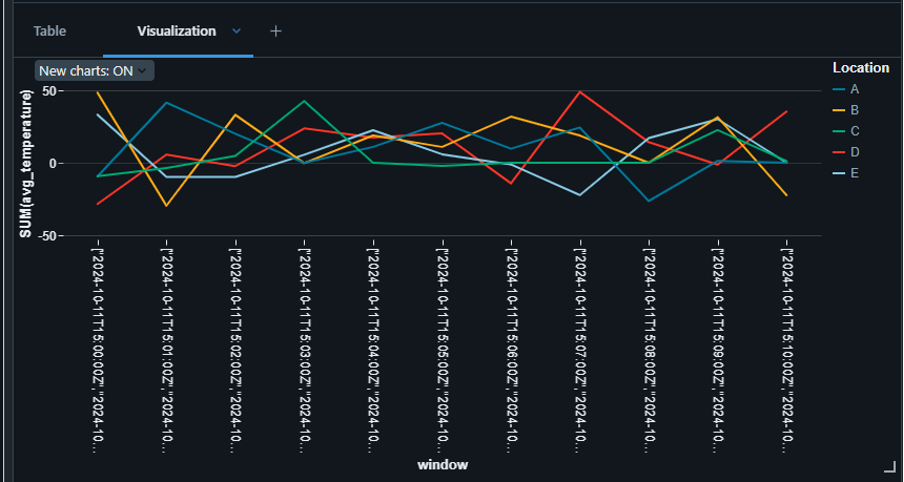
Task: Add a new visualization with plus icon
Action: click(276, 31)
